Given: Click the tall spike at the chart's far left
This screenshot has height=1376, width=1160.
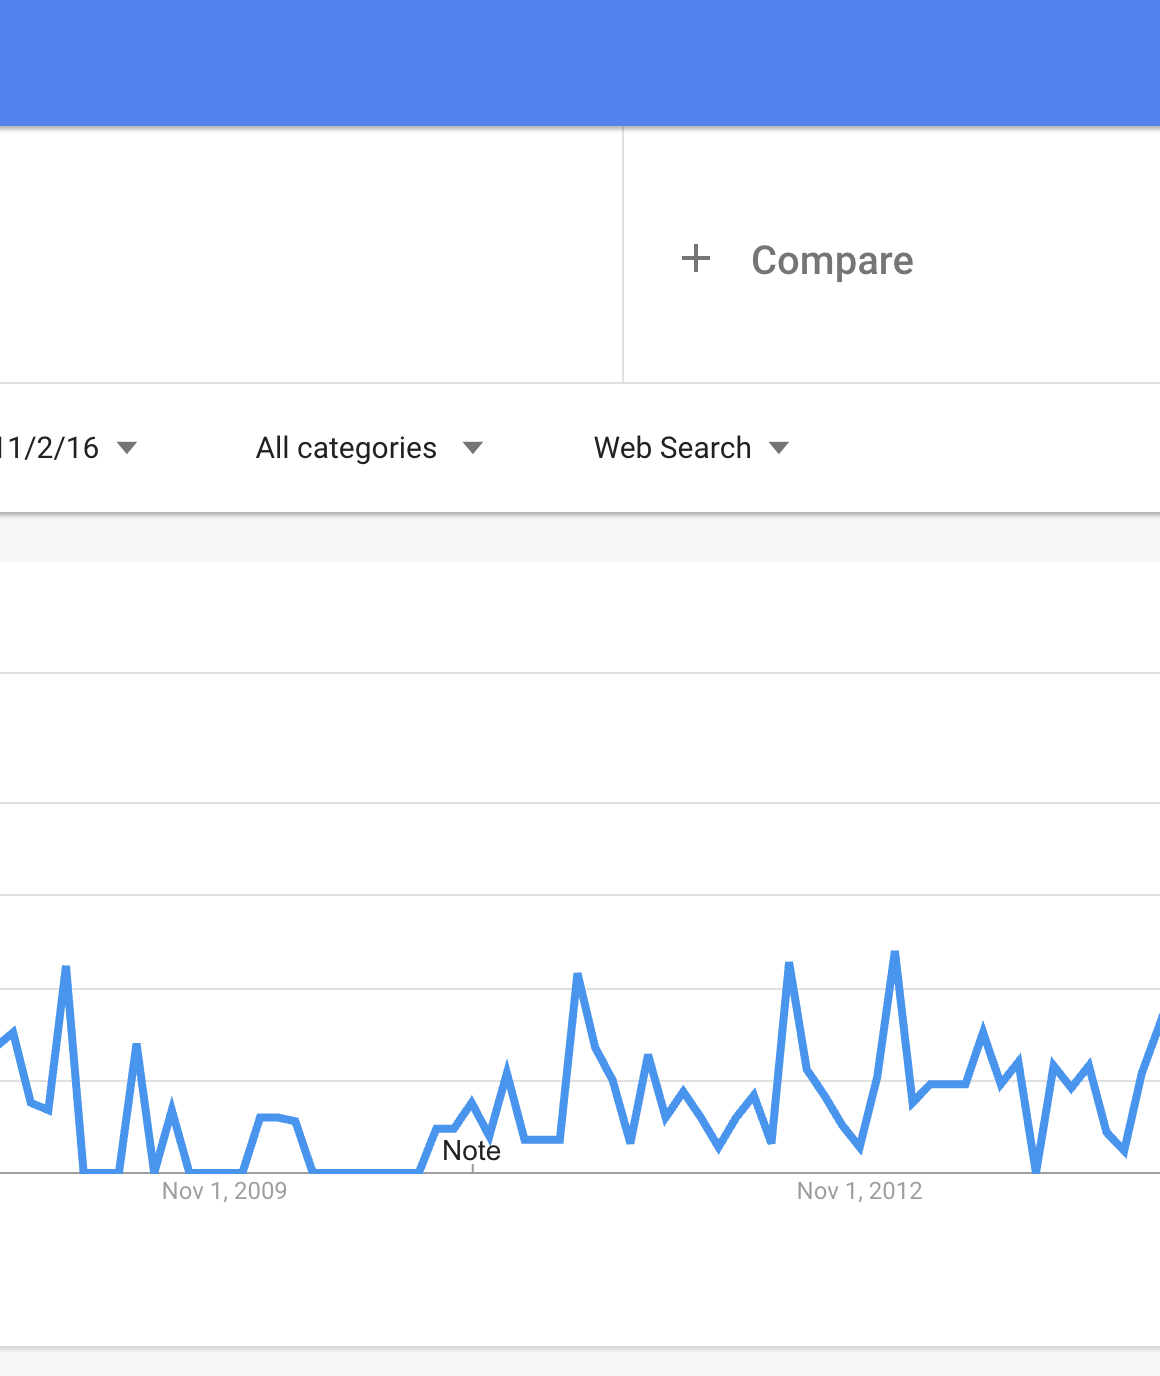Looking at the screenshot, I should click(x=66, y=968).
